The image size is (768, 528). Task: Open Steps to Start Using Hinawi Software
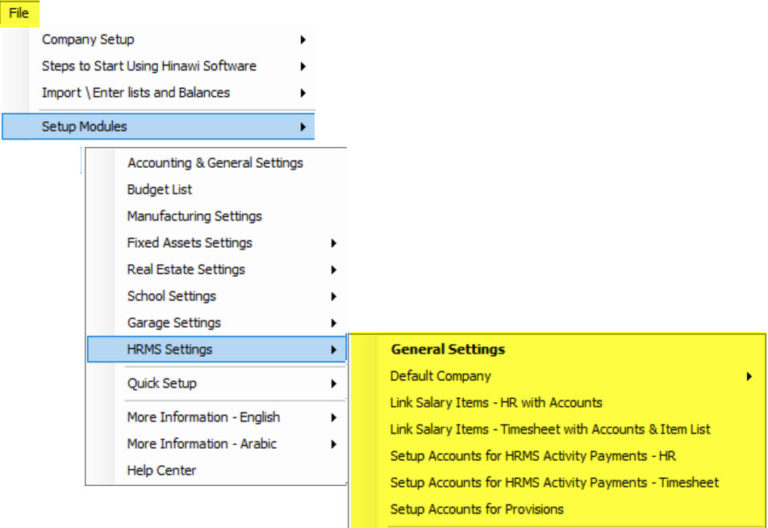pyautogui.click(x=149, y=66)
